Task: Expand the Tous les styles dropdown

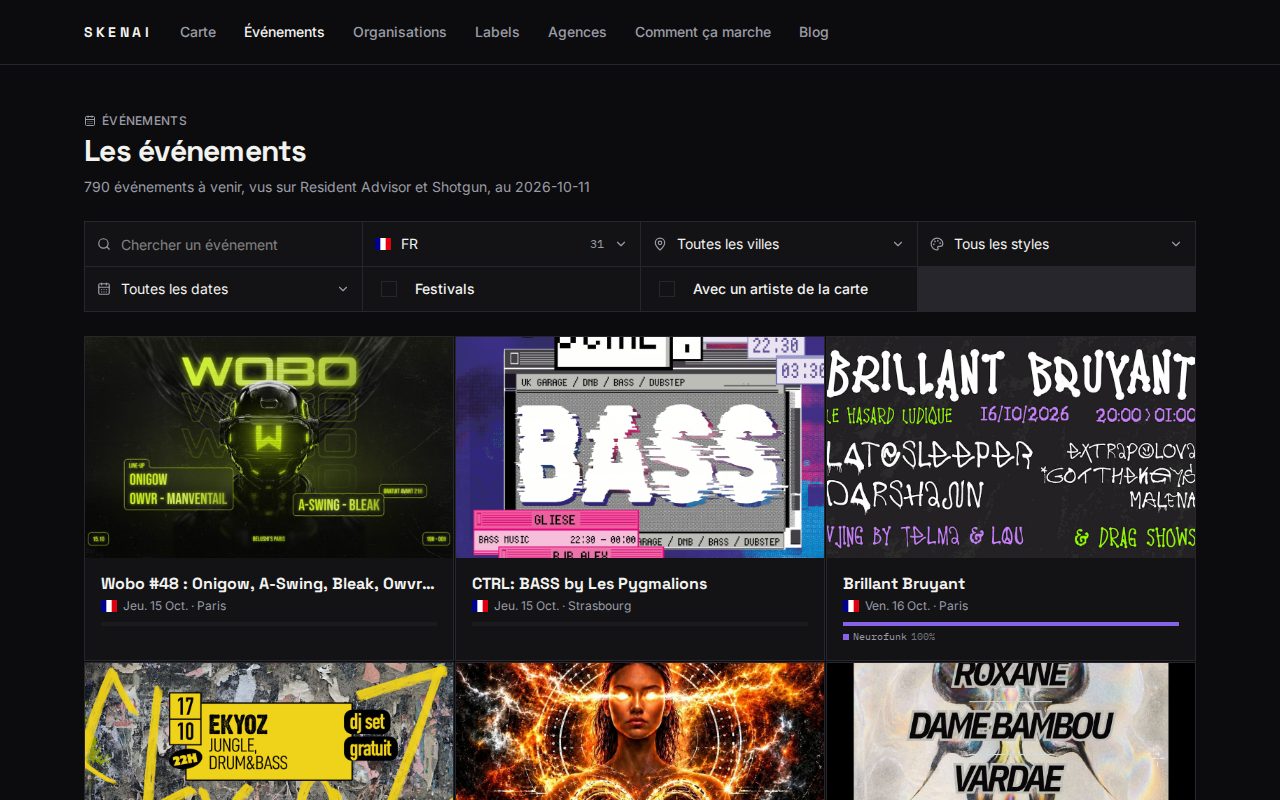Action: 1056,244
